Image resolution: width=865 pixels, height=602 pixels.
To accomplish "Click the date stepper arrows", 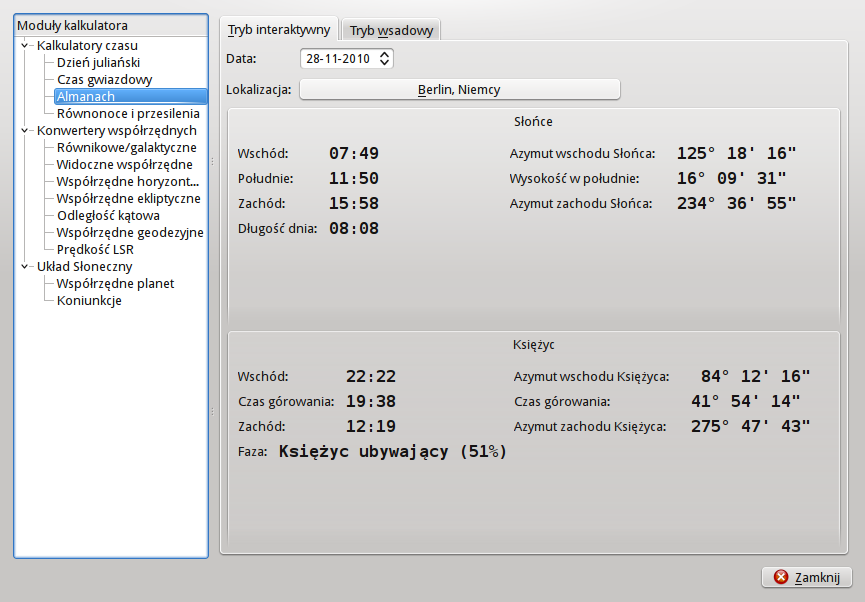I will click(386, 59).
